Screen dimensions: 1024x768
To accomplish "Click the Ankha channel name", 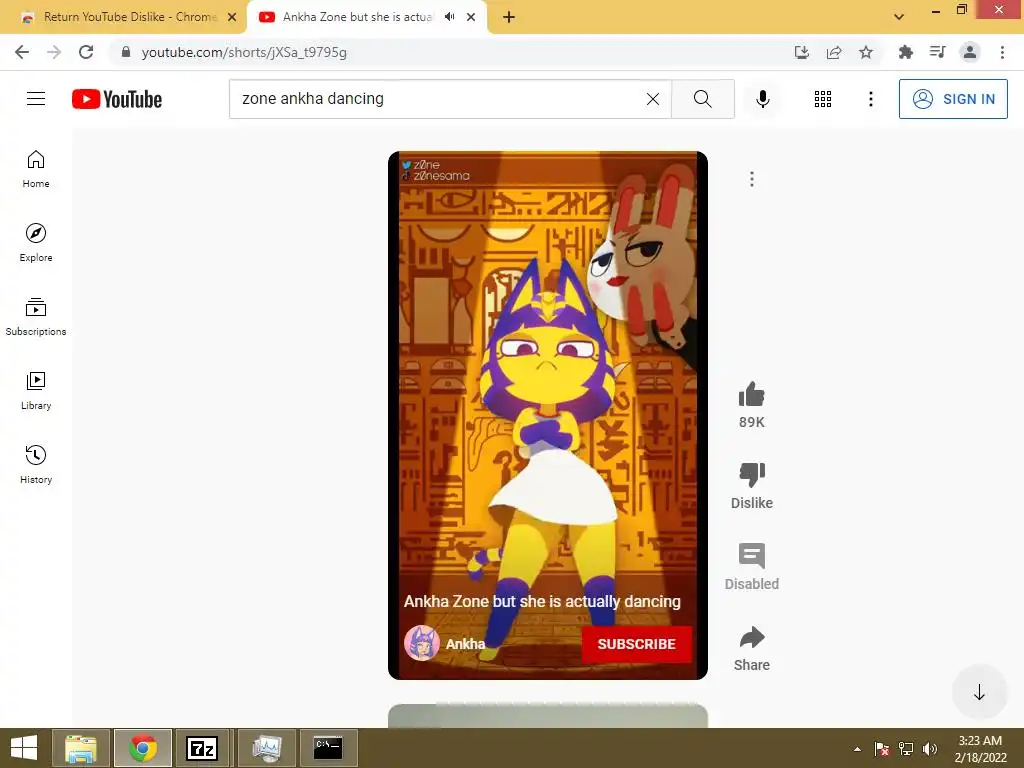I will (465, 644).
